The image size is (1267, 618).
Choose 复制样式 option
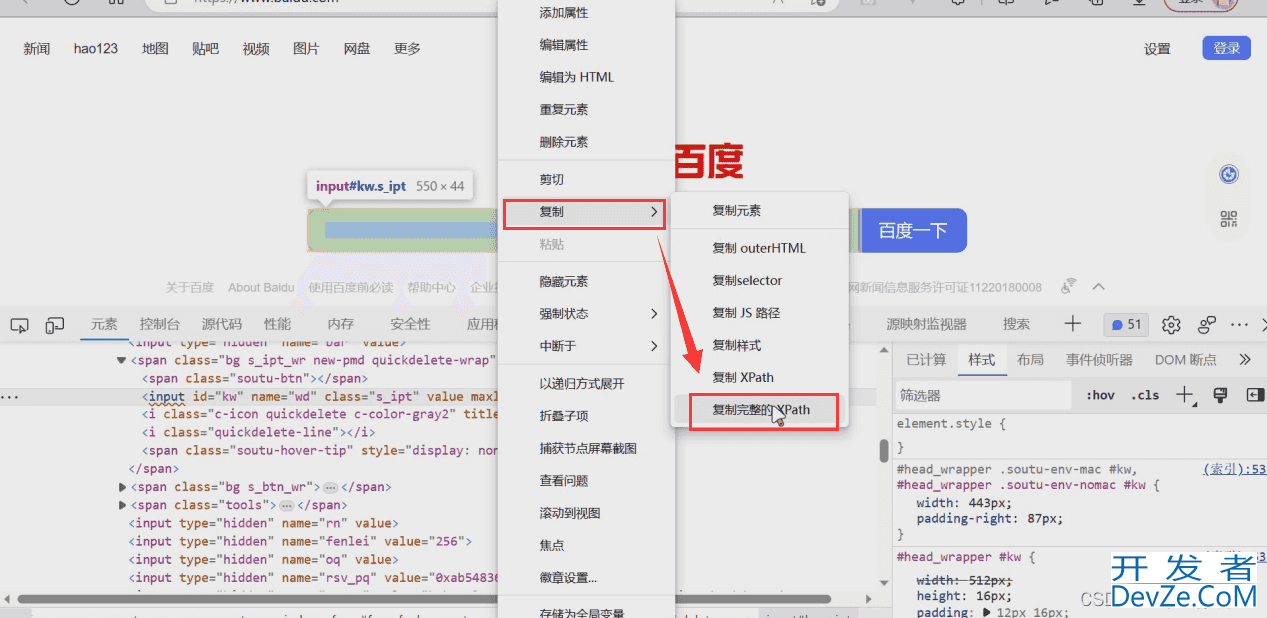pyautogui.click(x=759, y=345)
